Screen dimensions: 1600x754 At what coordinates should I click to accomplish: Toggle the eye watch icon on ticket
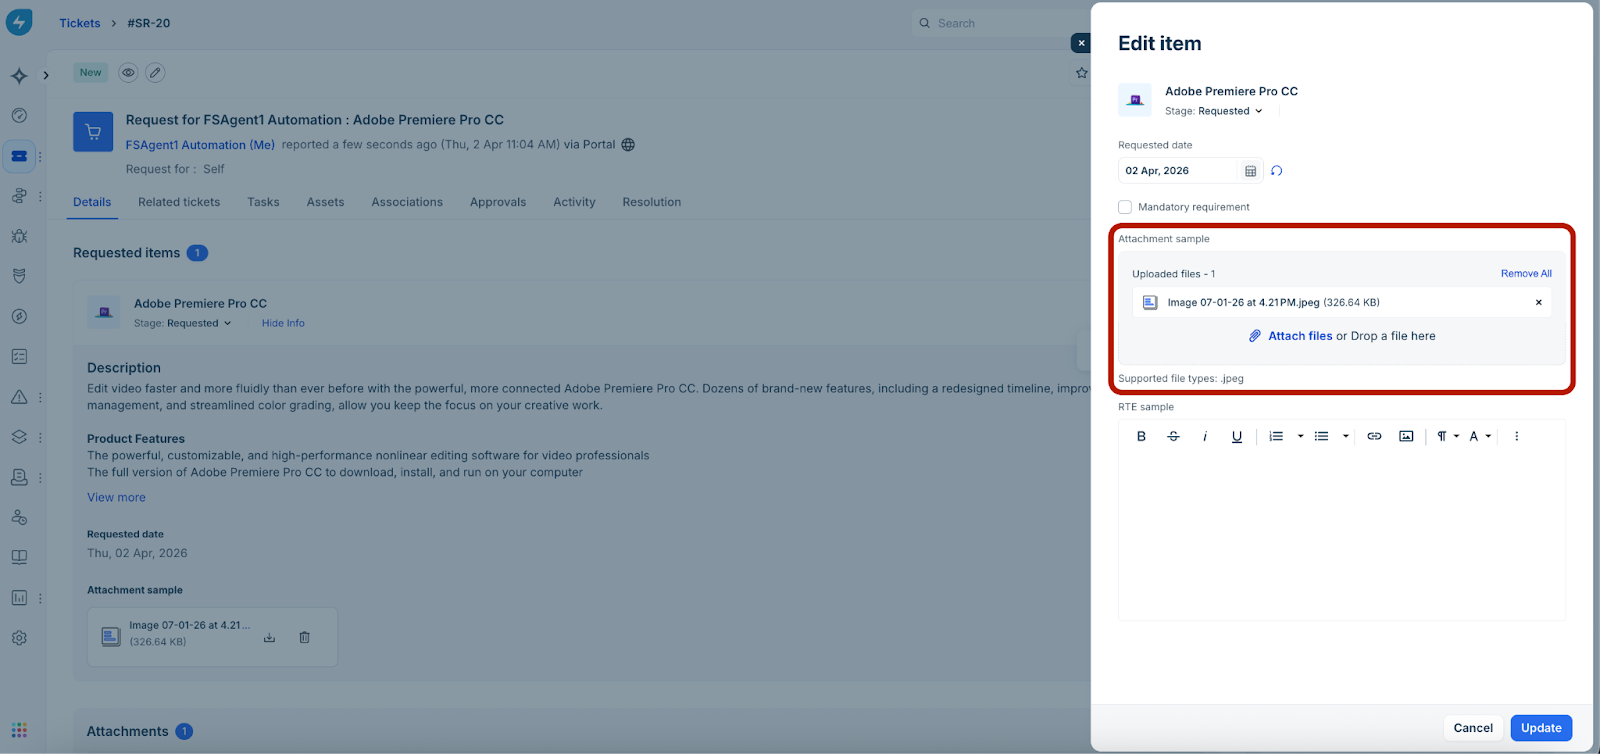coord(128,72)
